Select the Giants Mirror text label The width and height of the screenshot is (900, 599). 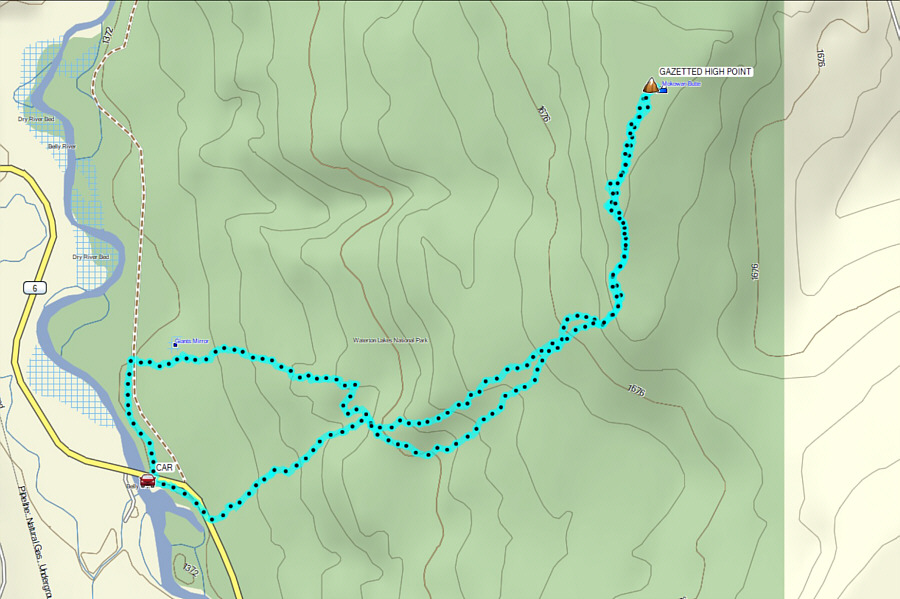point(192,341)
